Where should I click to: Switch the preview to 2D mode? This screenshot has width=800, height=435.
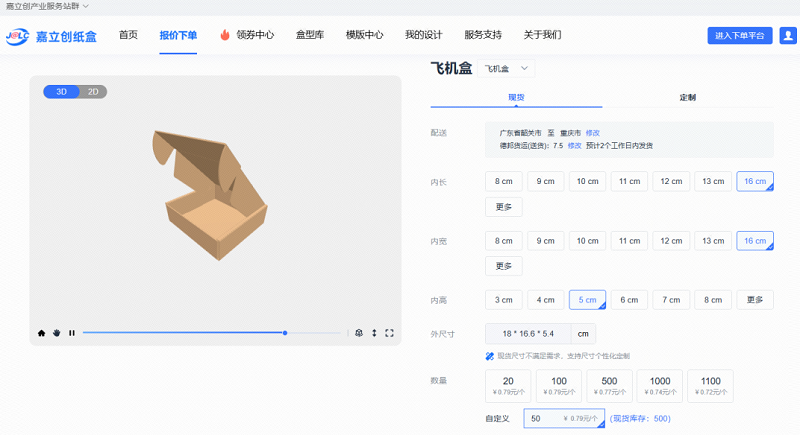click(92, 92)
